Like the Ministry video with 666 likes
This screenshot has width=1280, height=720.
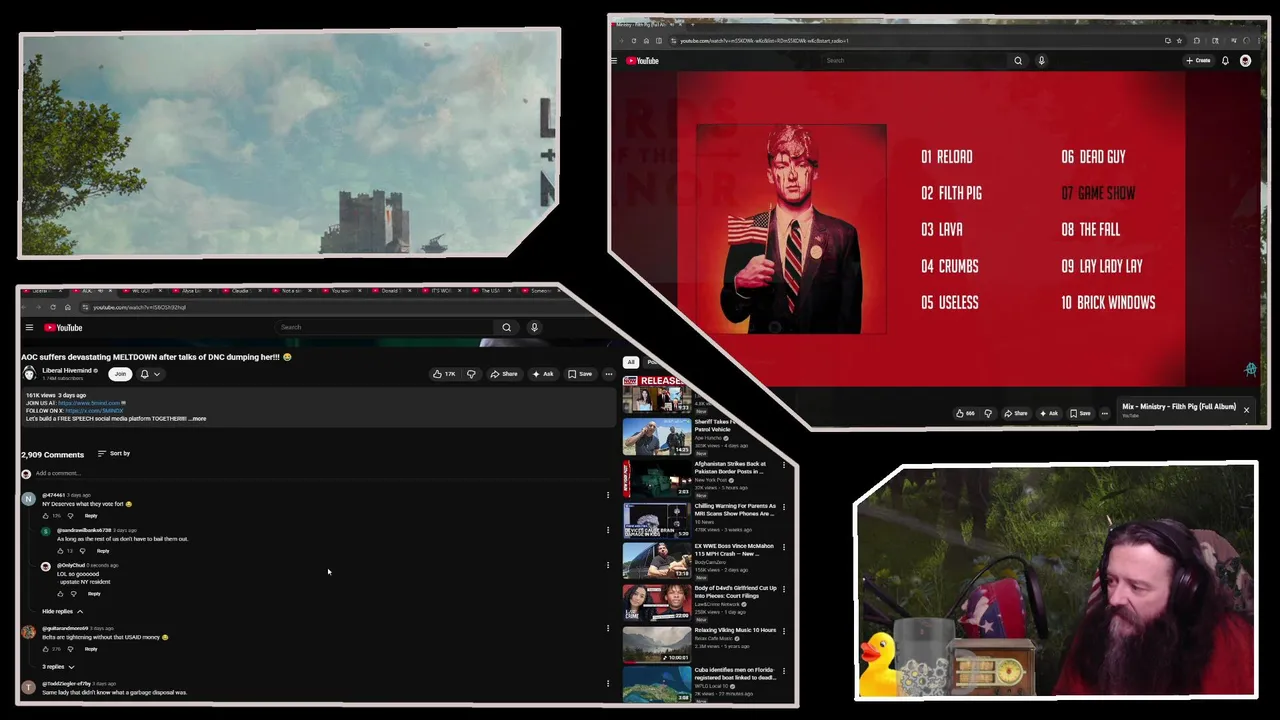click(x=965, y=413)
